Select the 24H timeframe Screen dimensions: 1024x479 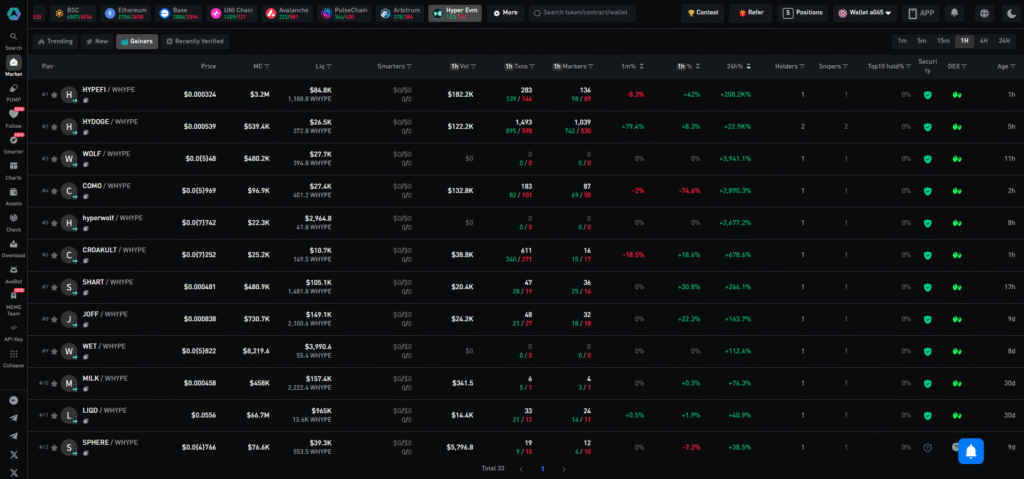point(1004,41)
